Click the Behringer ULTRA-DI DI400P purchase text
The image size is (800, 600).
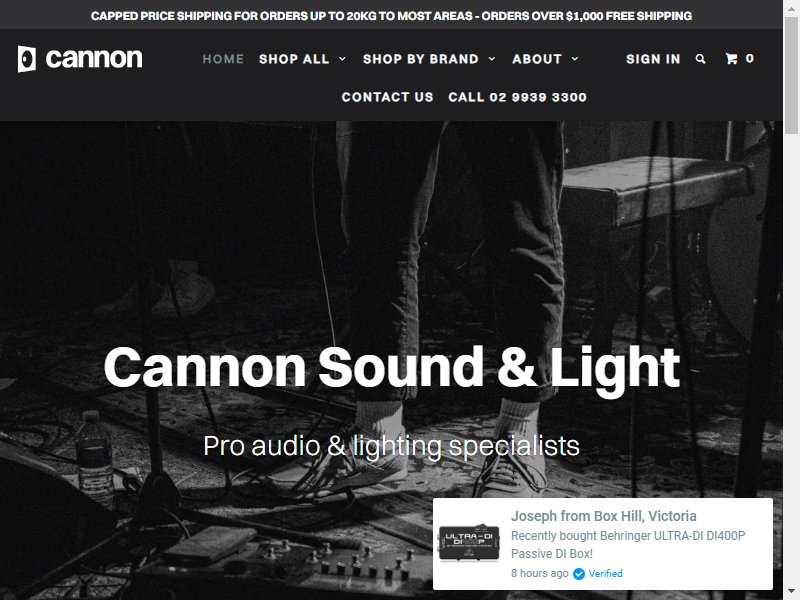(628, 544)
